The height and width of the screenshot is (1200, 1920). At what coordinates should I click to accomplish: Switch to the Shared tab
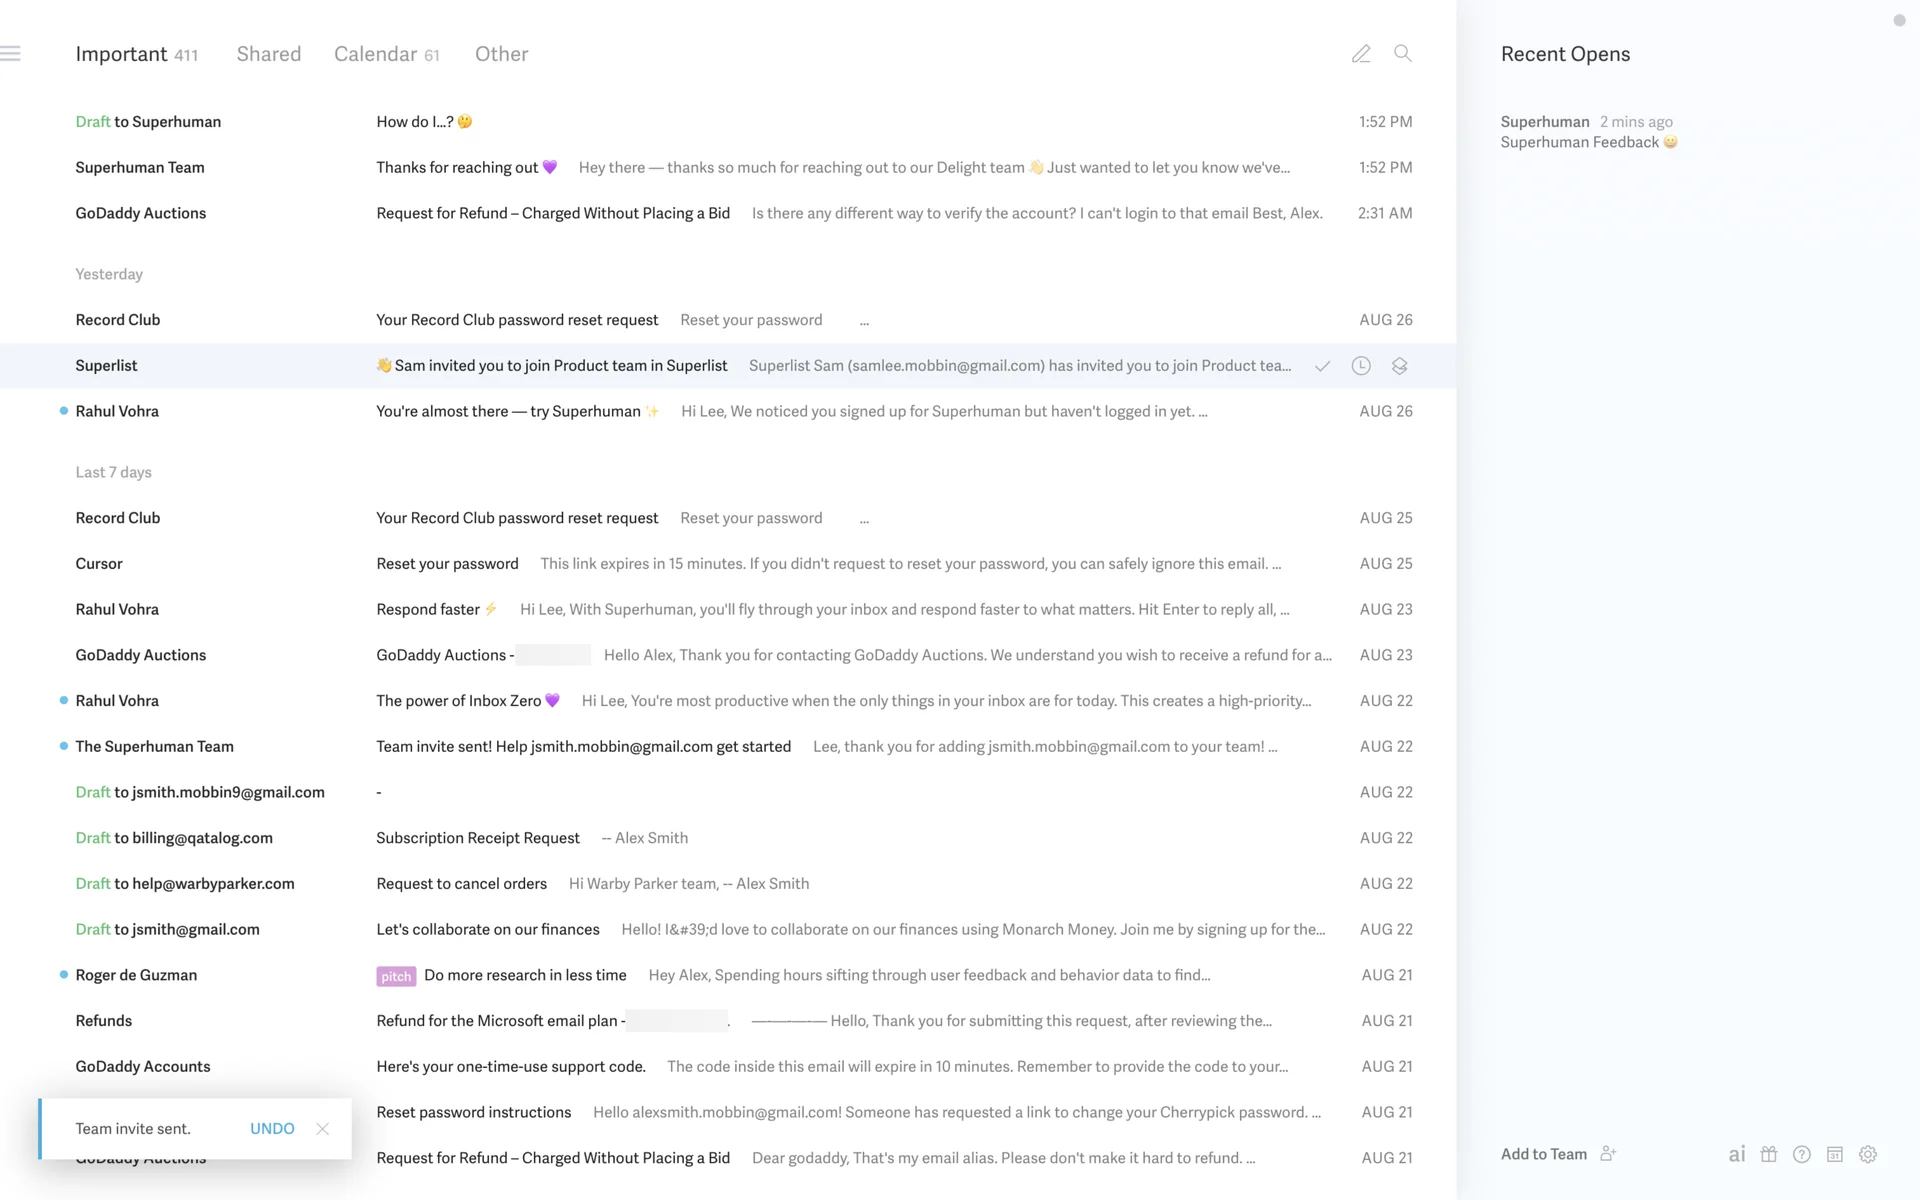[x=268, y=54]
